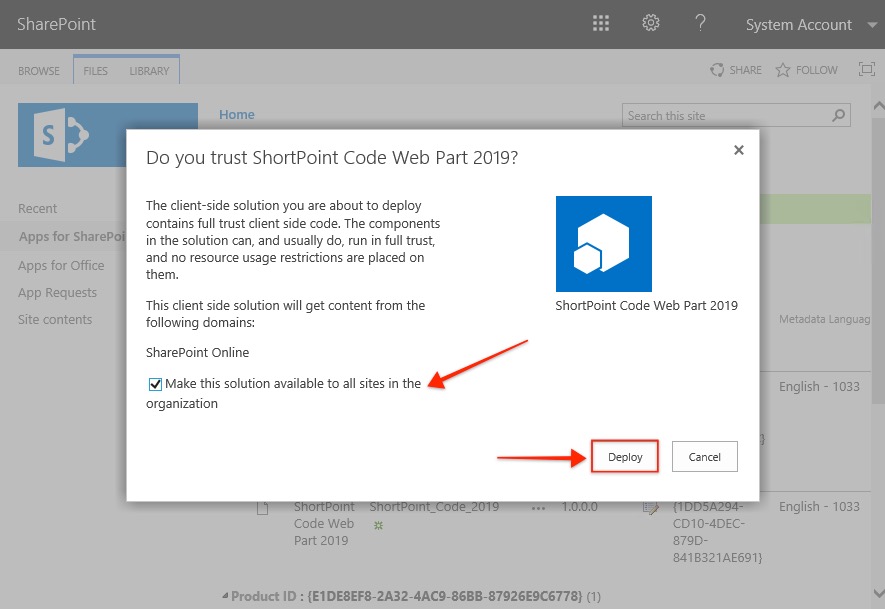Switch to the FILES ribbon tab
Viewport: 885px width, 609px height.
pos(95,71)
